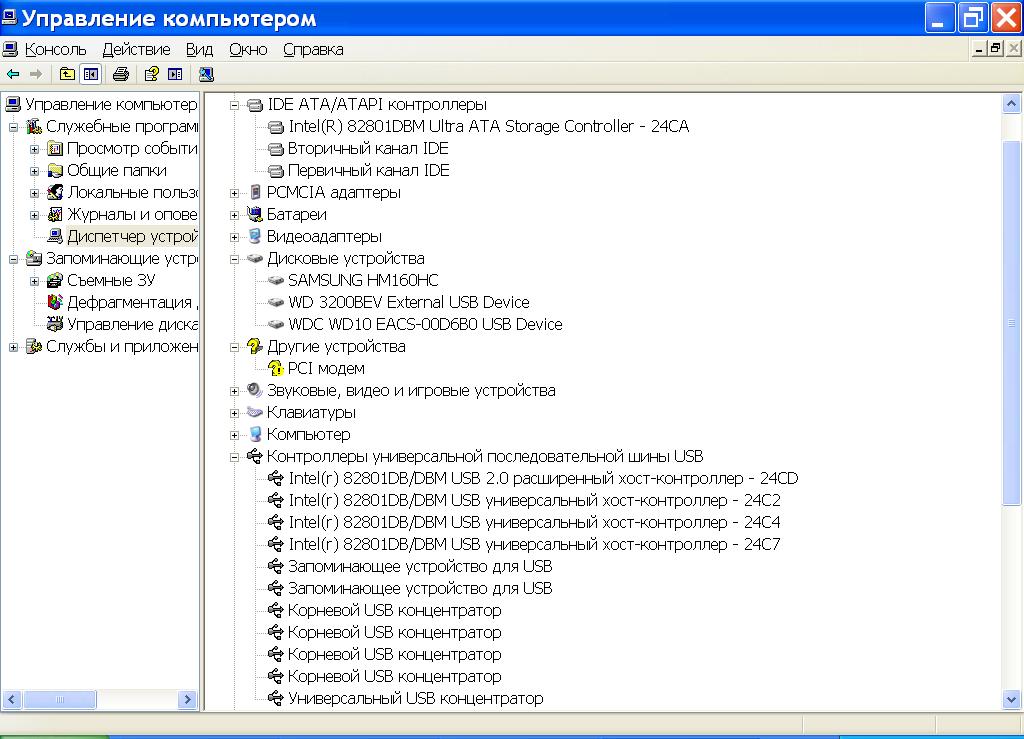Toggle the console tree show/hide icon
The width and height of the screenshot is (1024, 739).
coord(91,74)
